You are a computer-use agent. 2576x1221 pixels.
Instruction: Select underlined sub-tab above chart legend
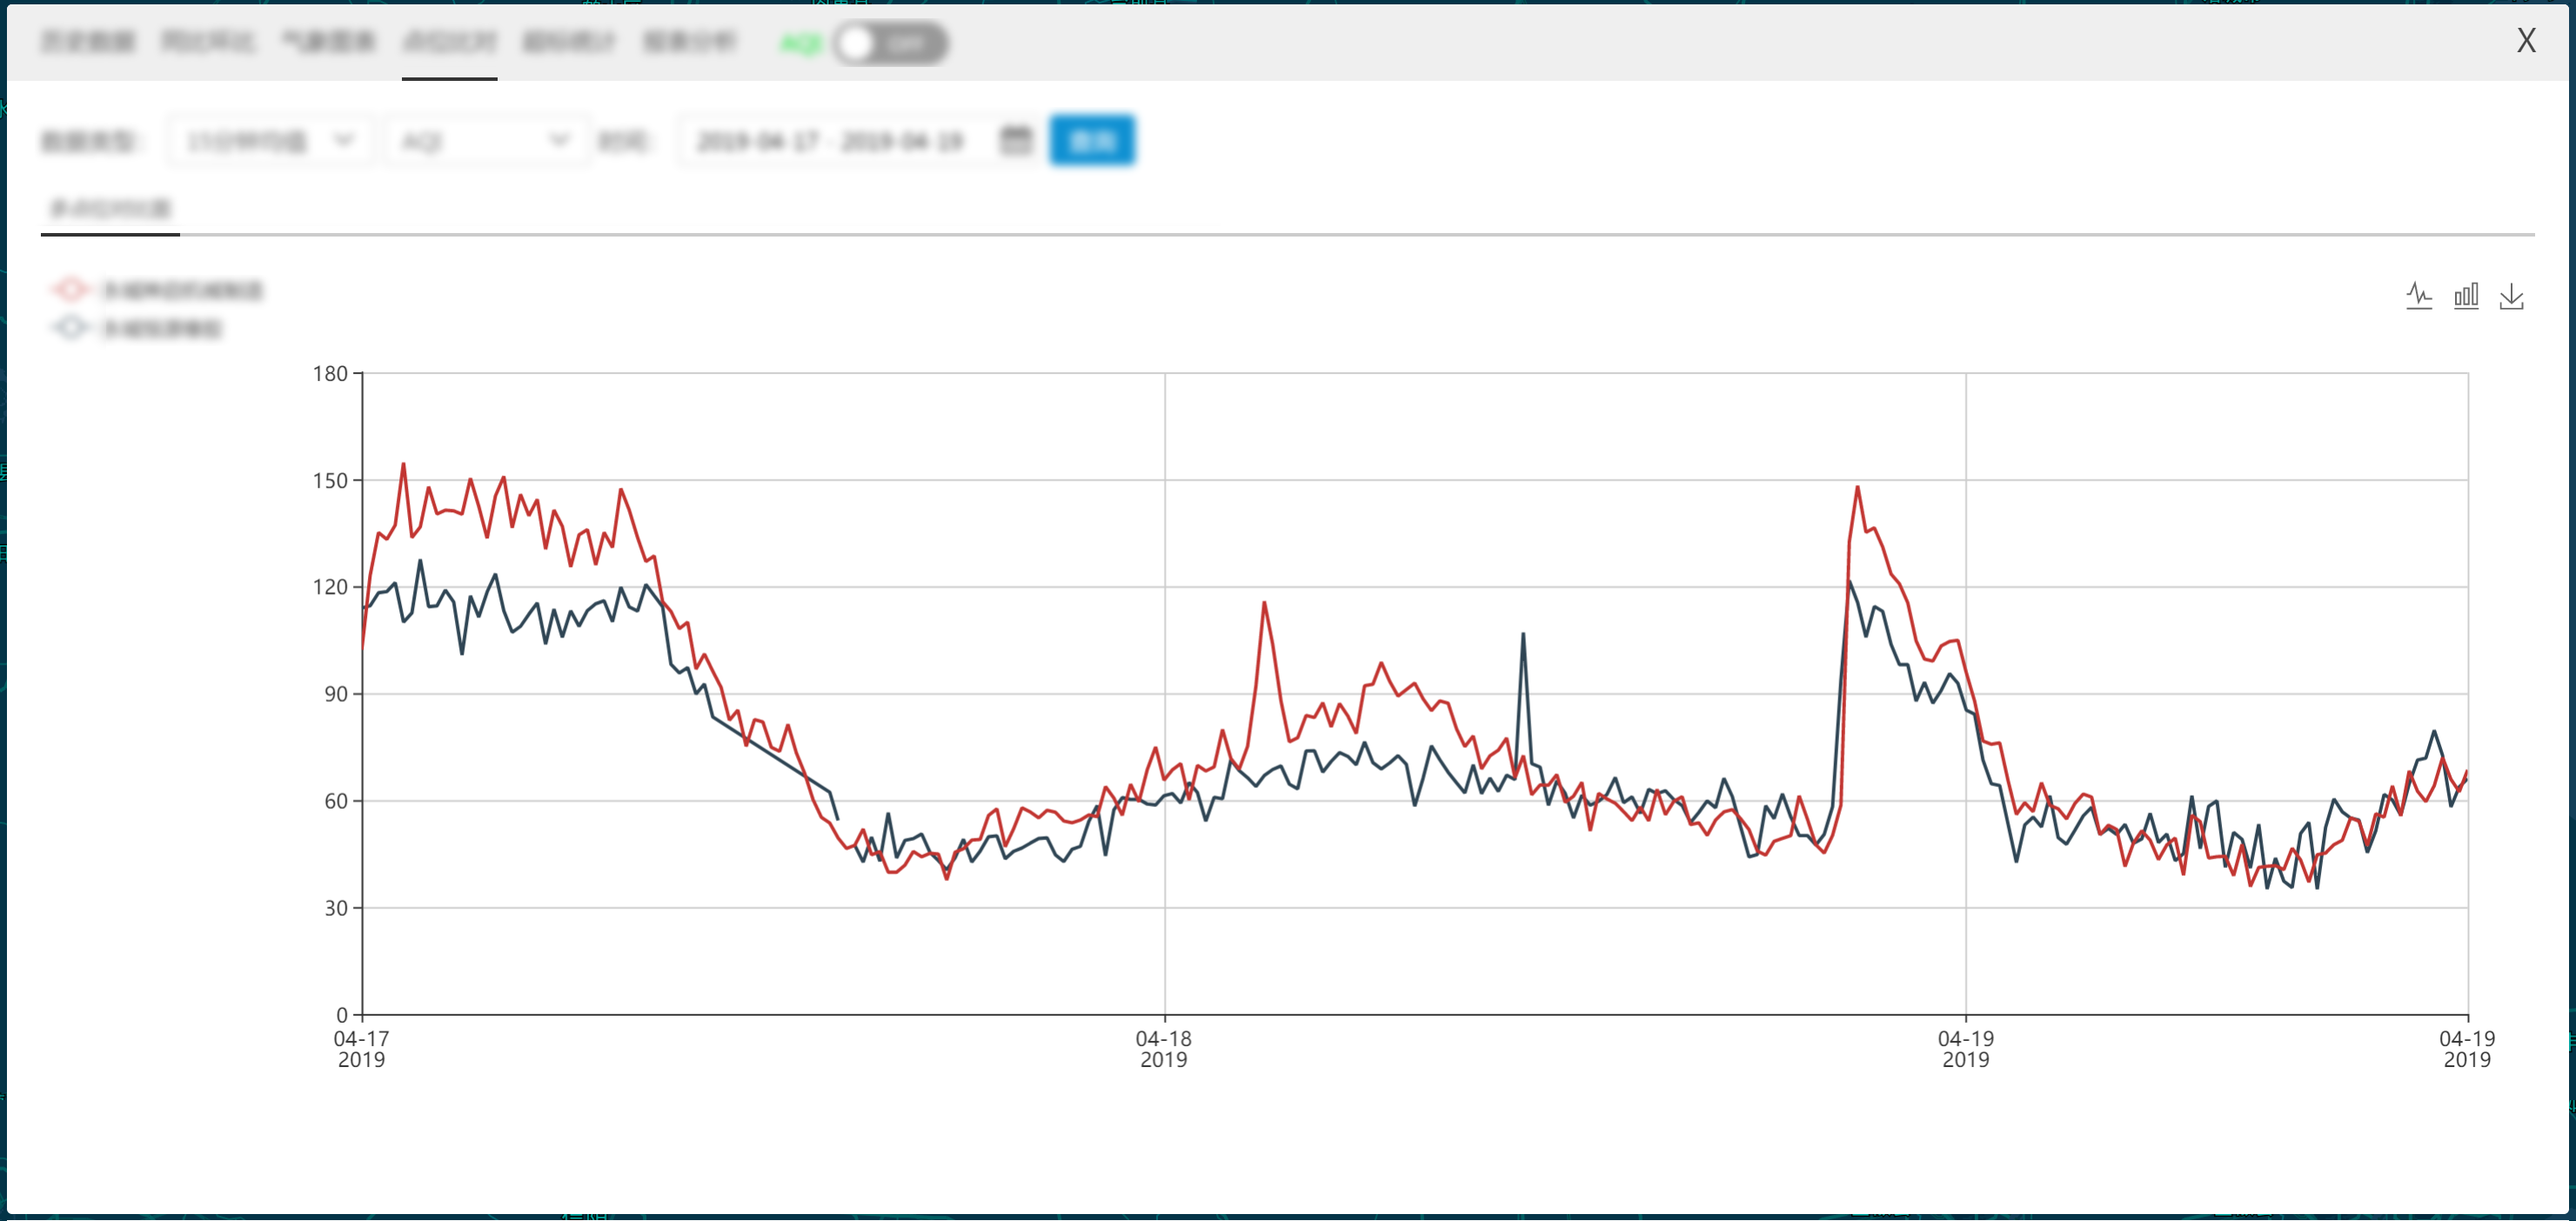click(x=110, y=209)
